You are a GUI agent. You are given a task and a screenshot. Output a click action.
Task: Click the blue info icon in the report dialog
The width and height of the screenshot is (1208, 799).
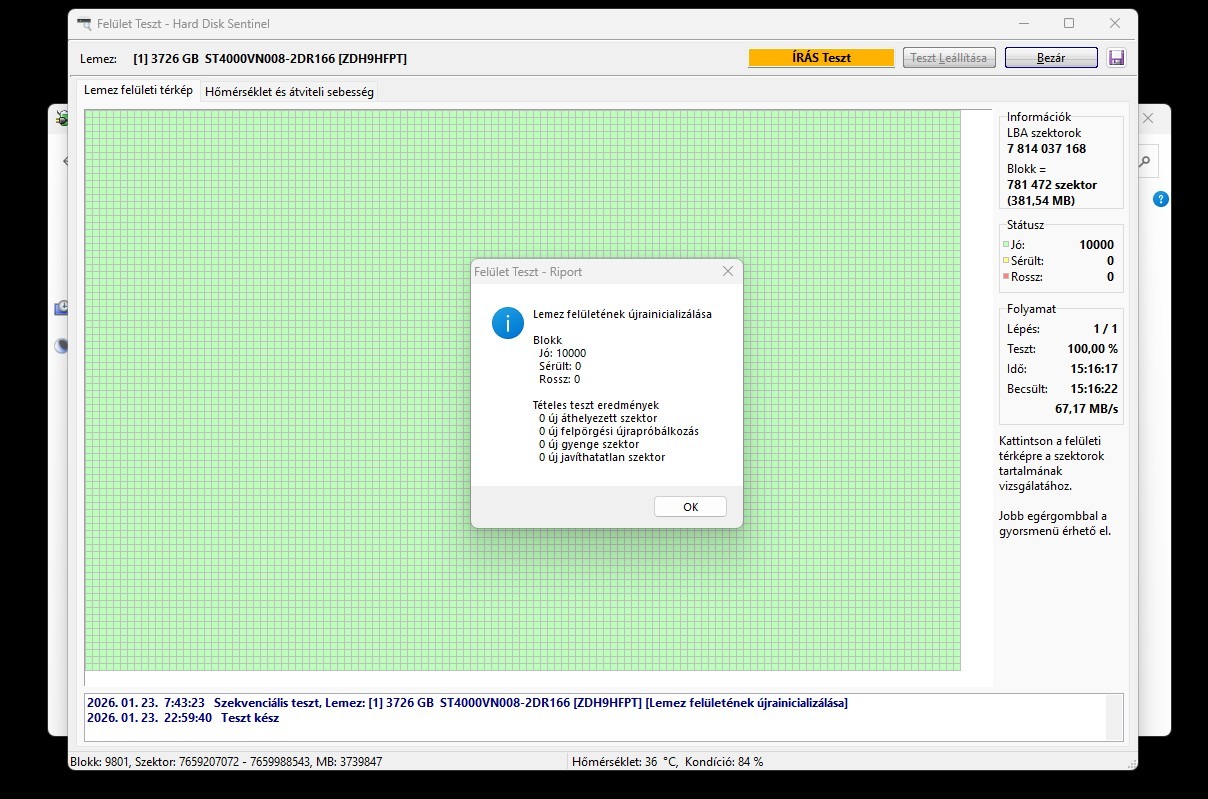coord(508,323)
